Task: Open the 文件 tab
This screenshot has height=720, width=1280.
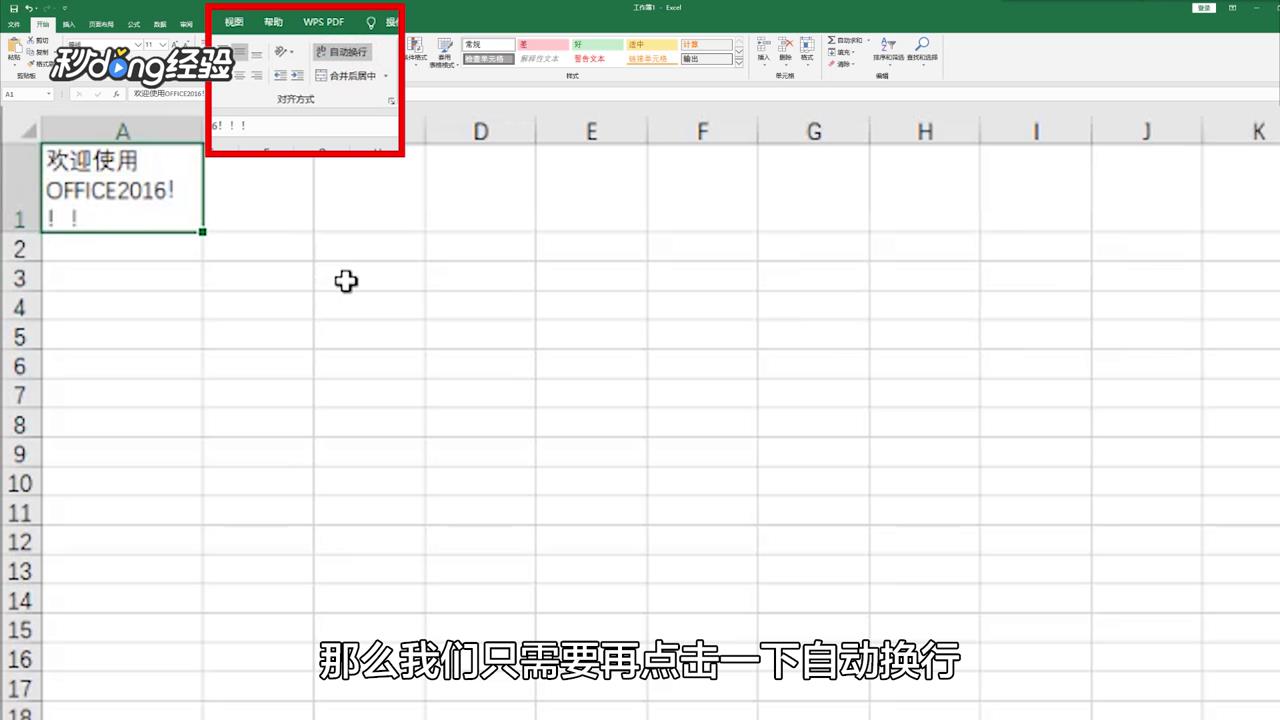Action: pyautogui.click(x=14, y=24)
